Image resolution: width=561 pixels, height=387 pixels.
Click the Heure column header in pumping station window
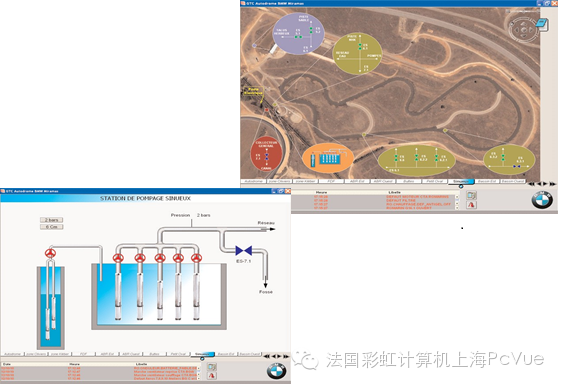tap(75, 364)
